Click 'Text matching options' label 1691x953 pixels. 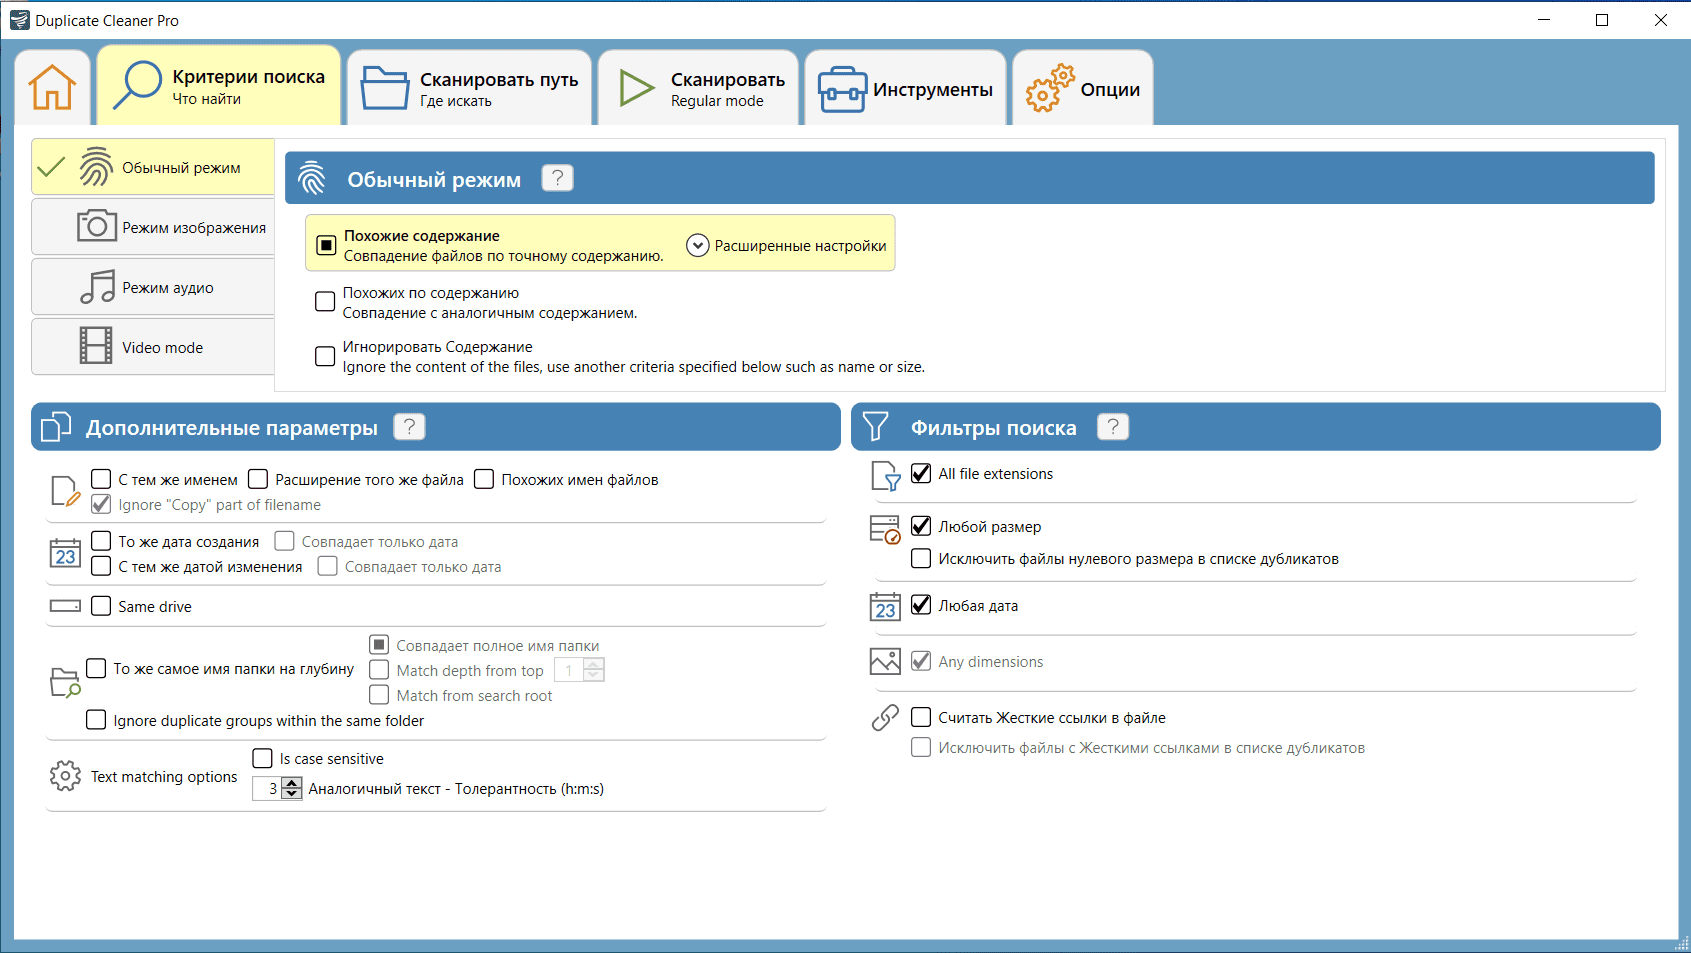tap(164, 777)
